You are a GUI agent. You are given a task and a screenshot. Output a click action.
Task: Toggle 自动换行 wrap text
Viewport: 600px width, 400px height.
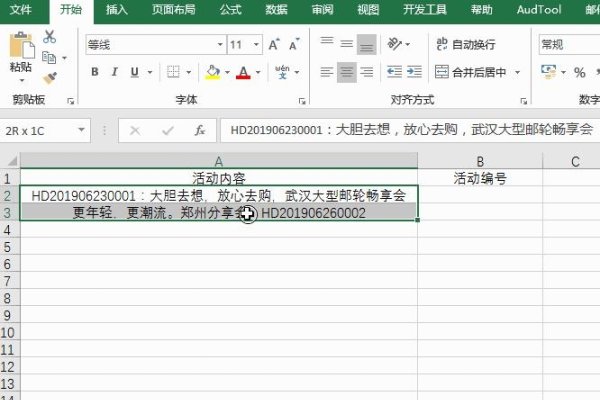[x=465, y=44]
